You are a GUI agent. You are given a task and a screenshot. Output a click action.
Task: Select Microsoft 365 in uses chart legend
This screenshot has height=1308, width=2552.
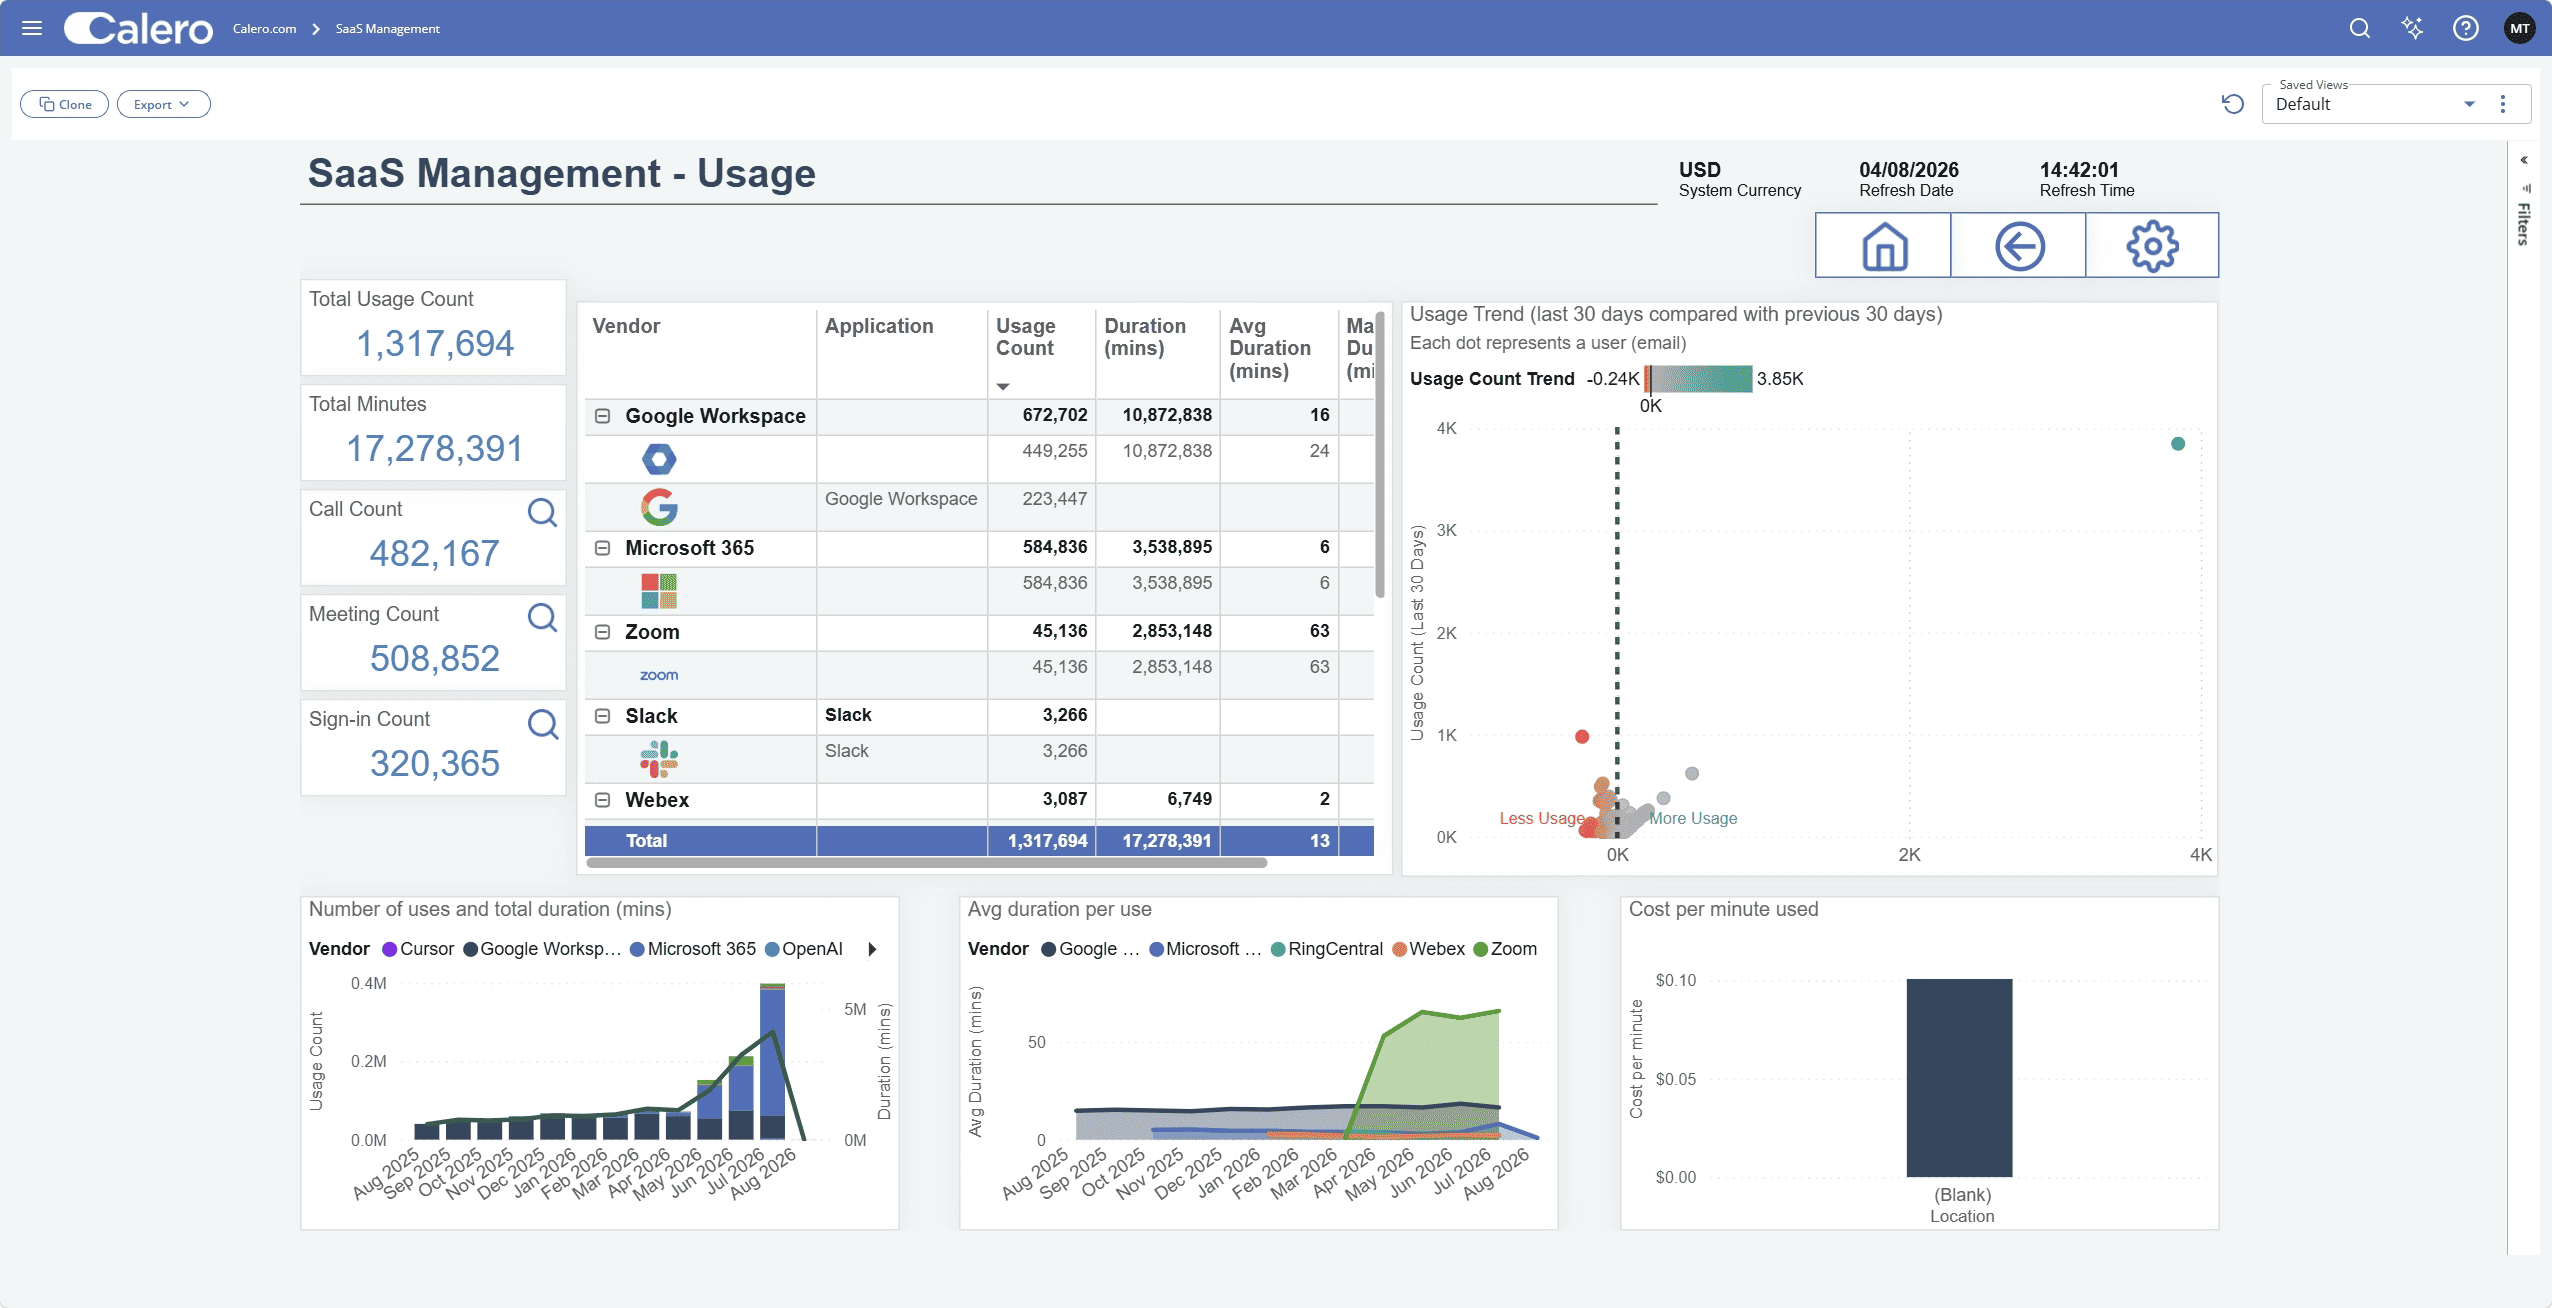693,949
